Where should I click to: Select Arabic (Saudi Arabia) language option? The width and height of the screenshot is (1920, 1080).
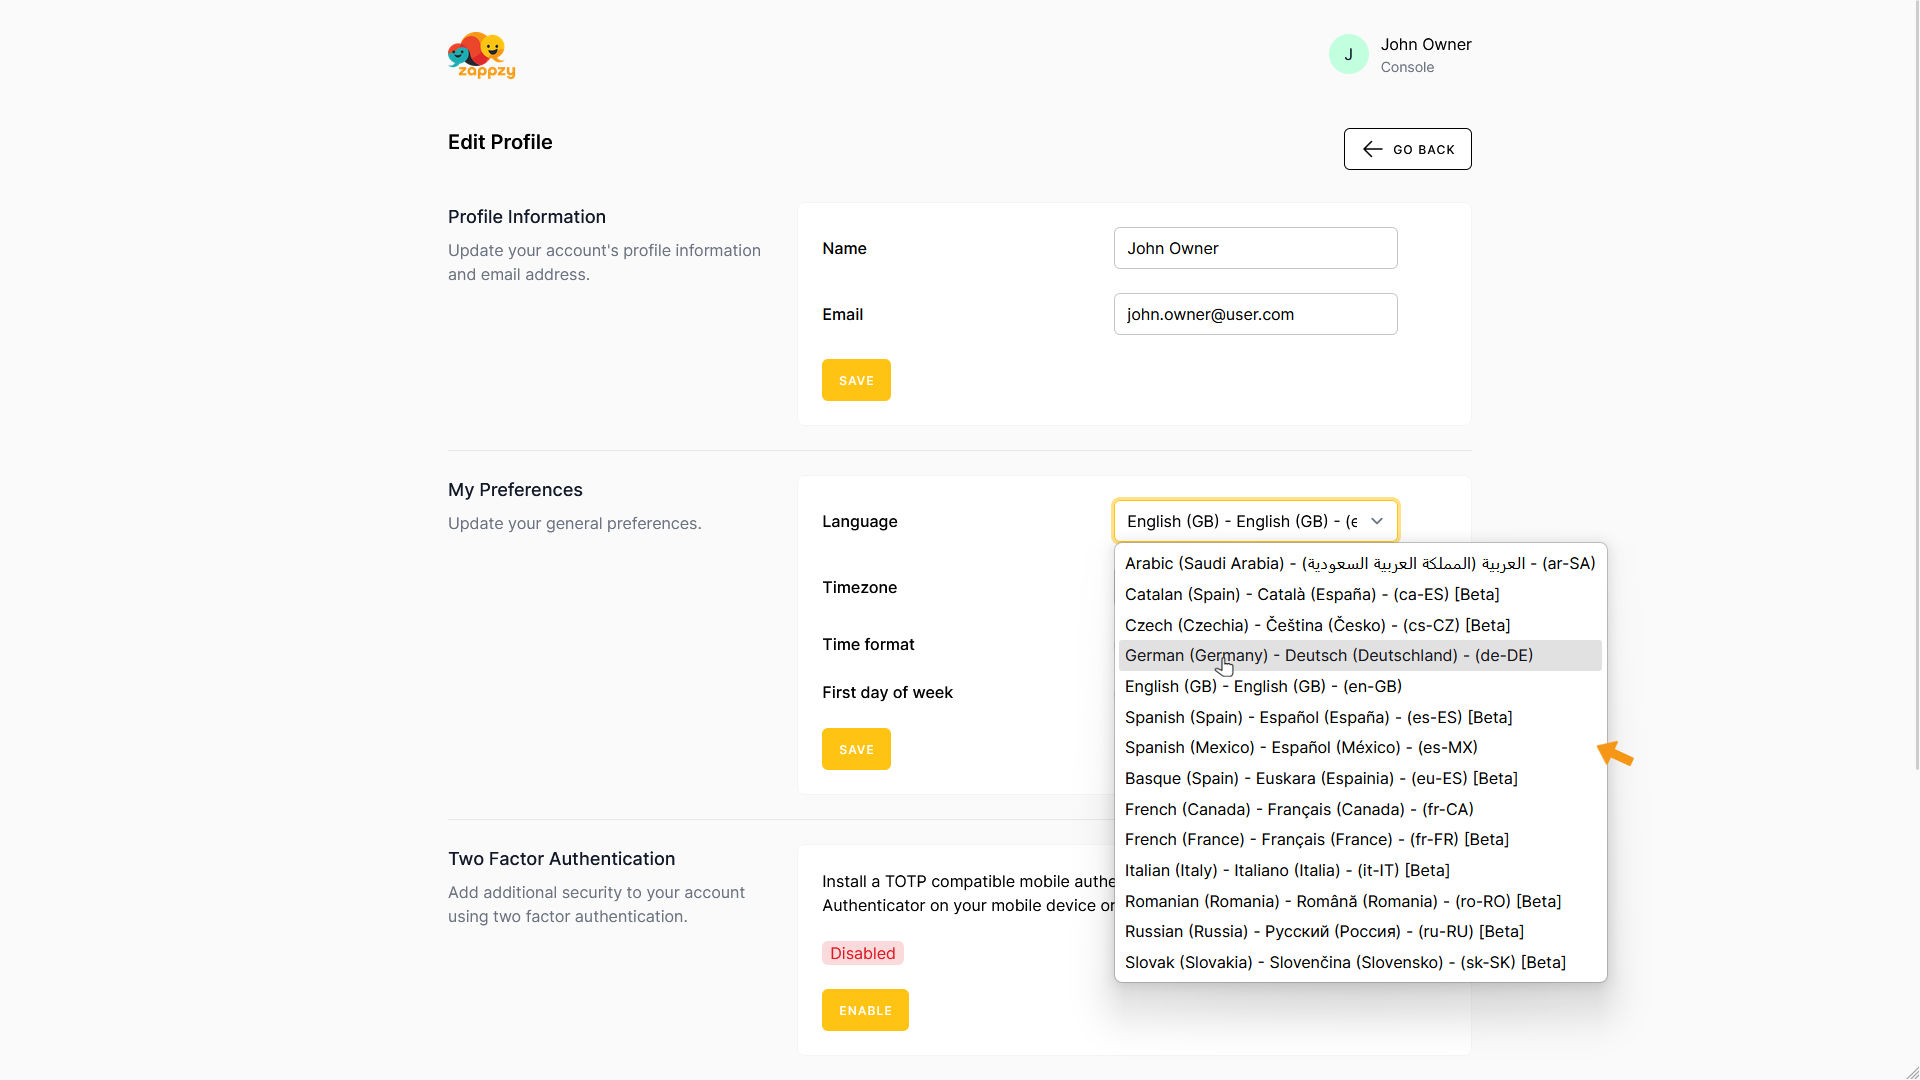(1359, 564)
